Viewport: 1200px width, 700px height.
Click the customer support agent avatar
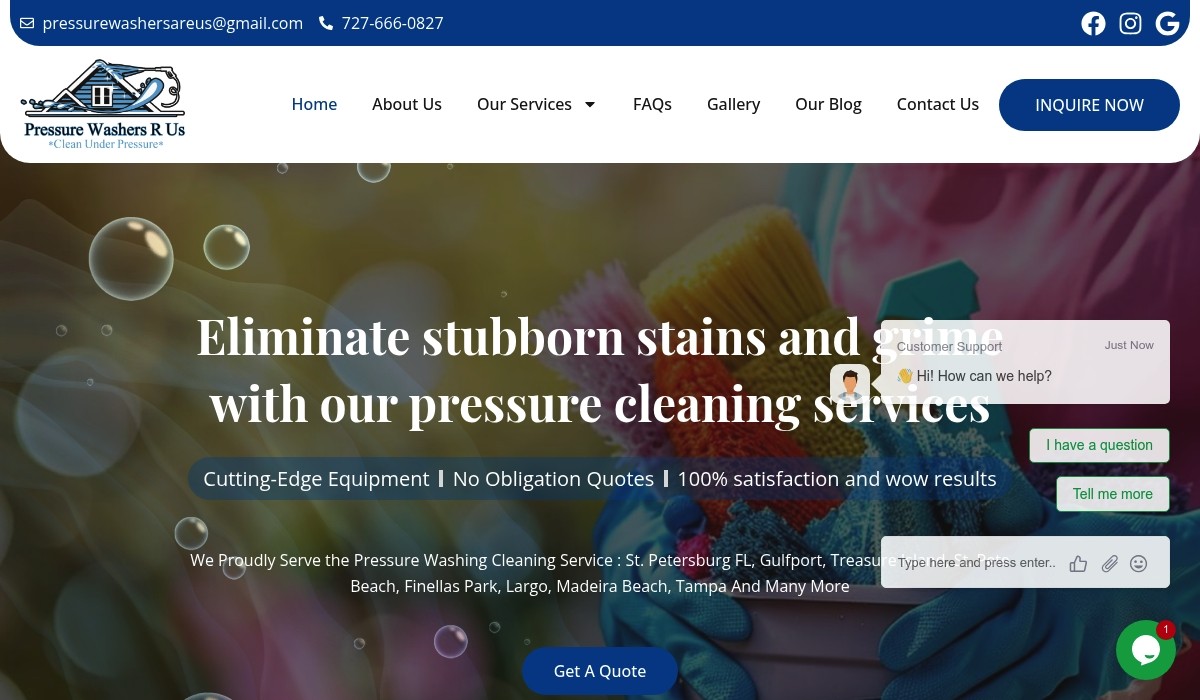point(850,384)
